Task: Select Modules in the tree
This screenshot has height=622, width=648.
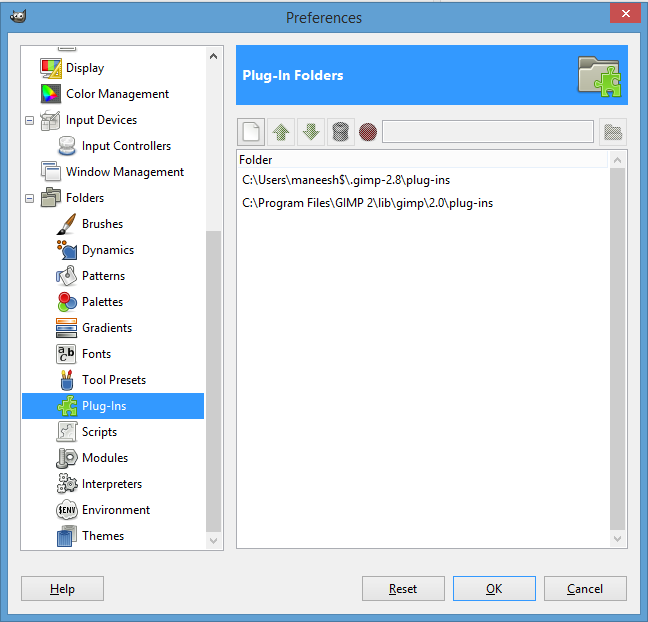Action: 105,458
